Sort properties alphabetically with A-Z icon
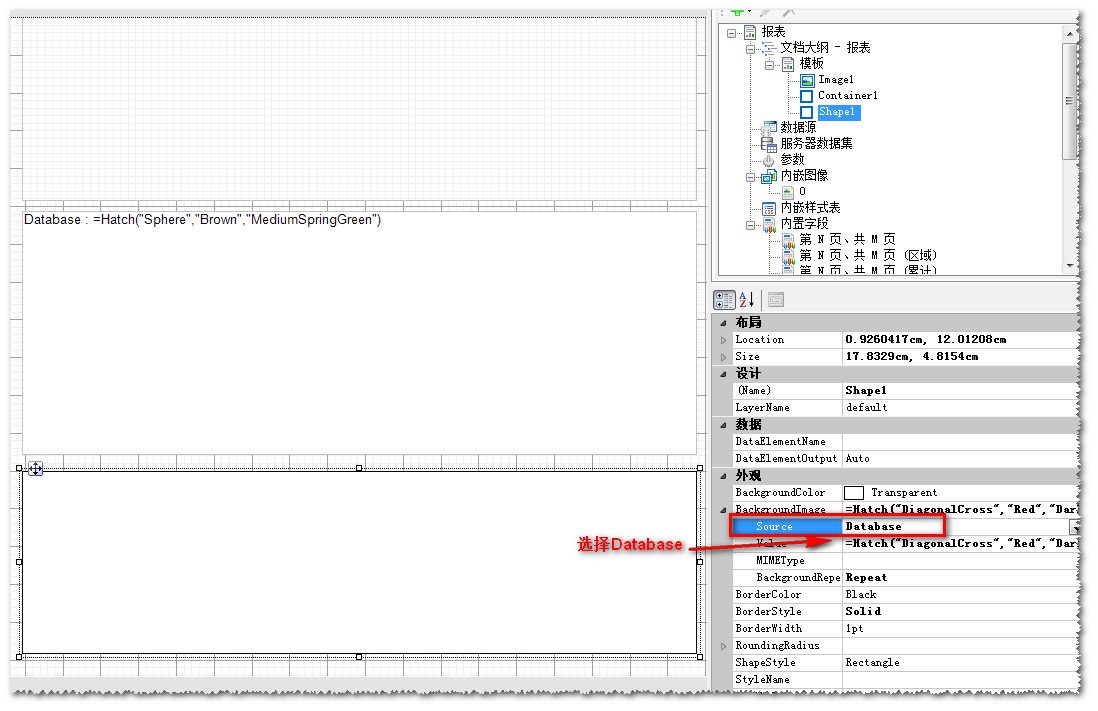Image resolution: width=1098 pixels, height=711 pixels. [x=746, y=299]
